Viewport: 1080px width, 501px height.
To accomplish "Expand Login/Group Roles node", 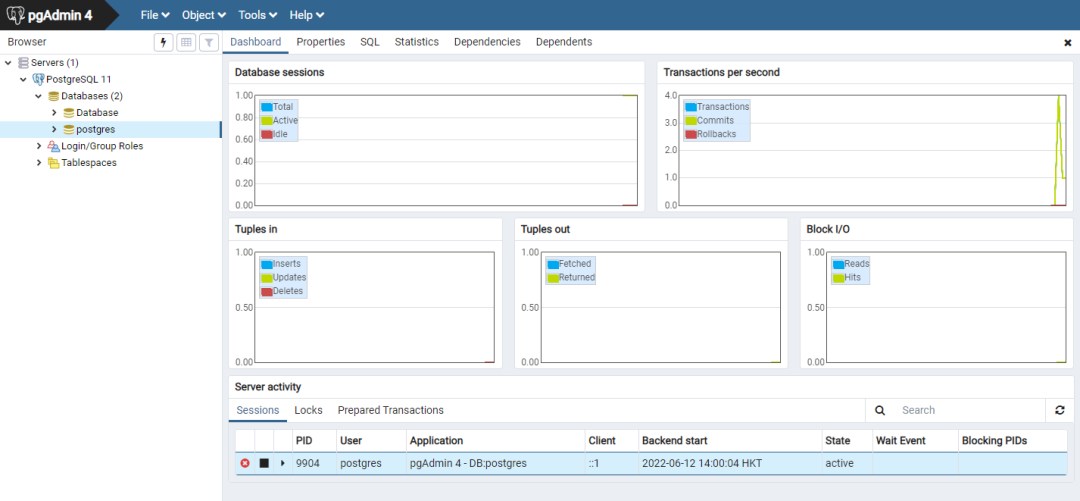I will coord(39,146).
